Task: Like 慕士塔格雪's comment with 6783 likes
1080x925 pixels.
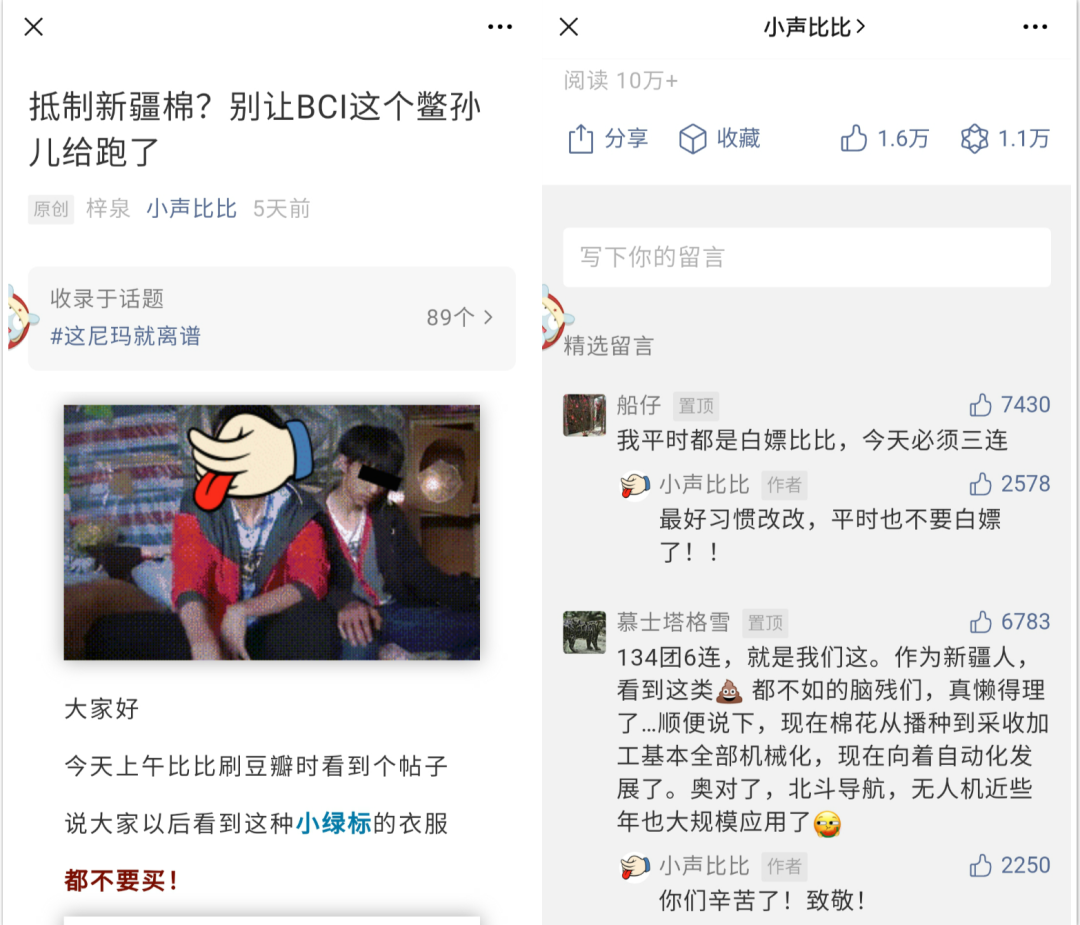Action: (x=980, y=622)
